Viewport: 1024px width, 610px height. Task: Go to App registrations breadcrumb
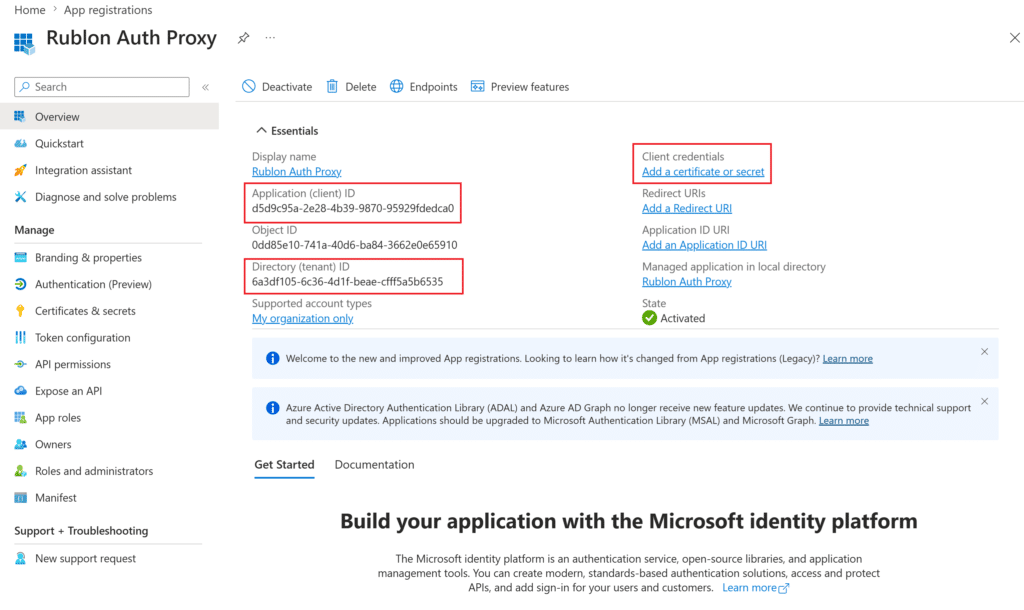click(x=108, y=10)
